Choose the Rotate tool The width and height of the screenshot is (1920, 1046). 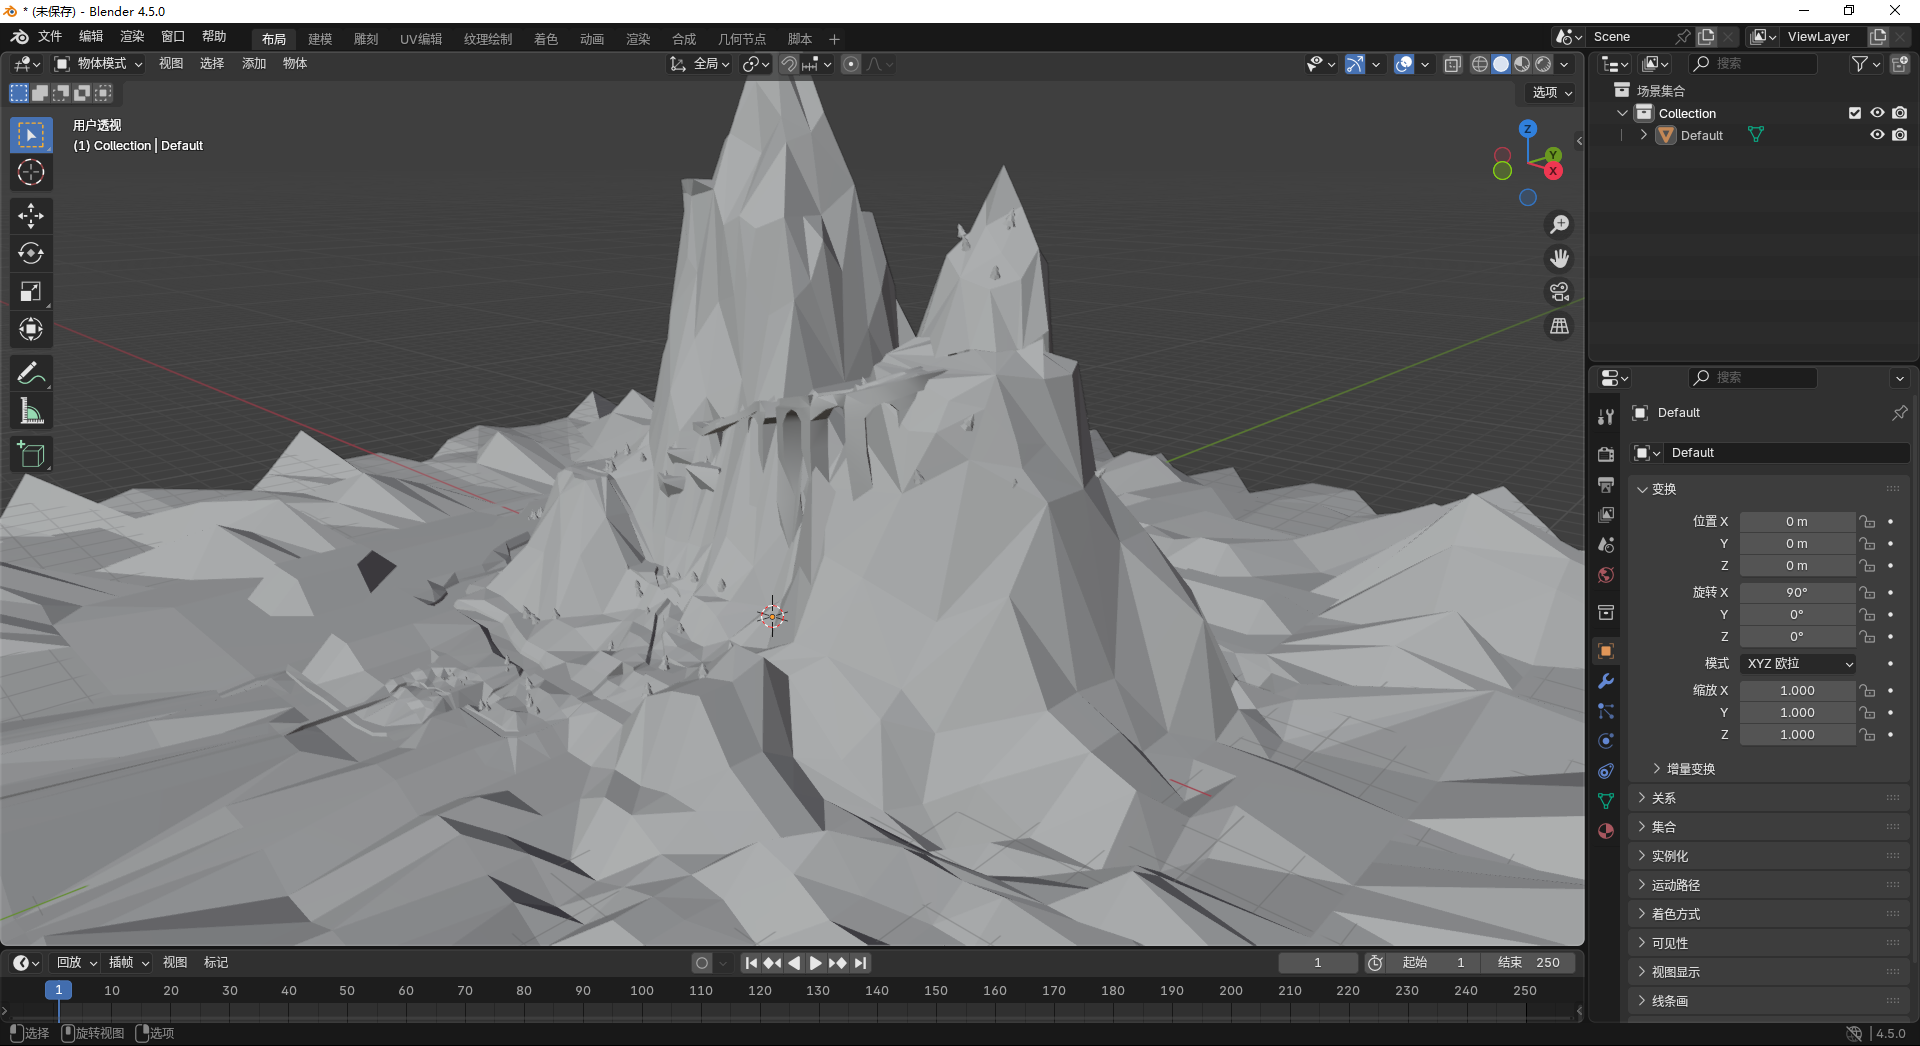[x=31, y=254]
